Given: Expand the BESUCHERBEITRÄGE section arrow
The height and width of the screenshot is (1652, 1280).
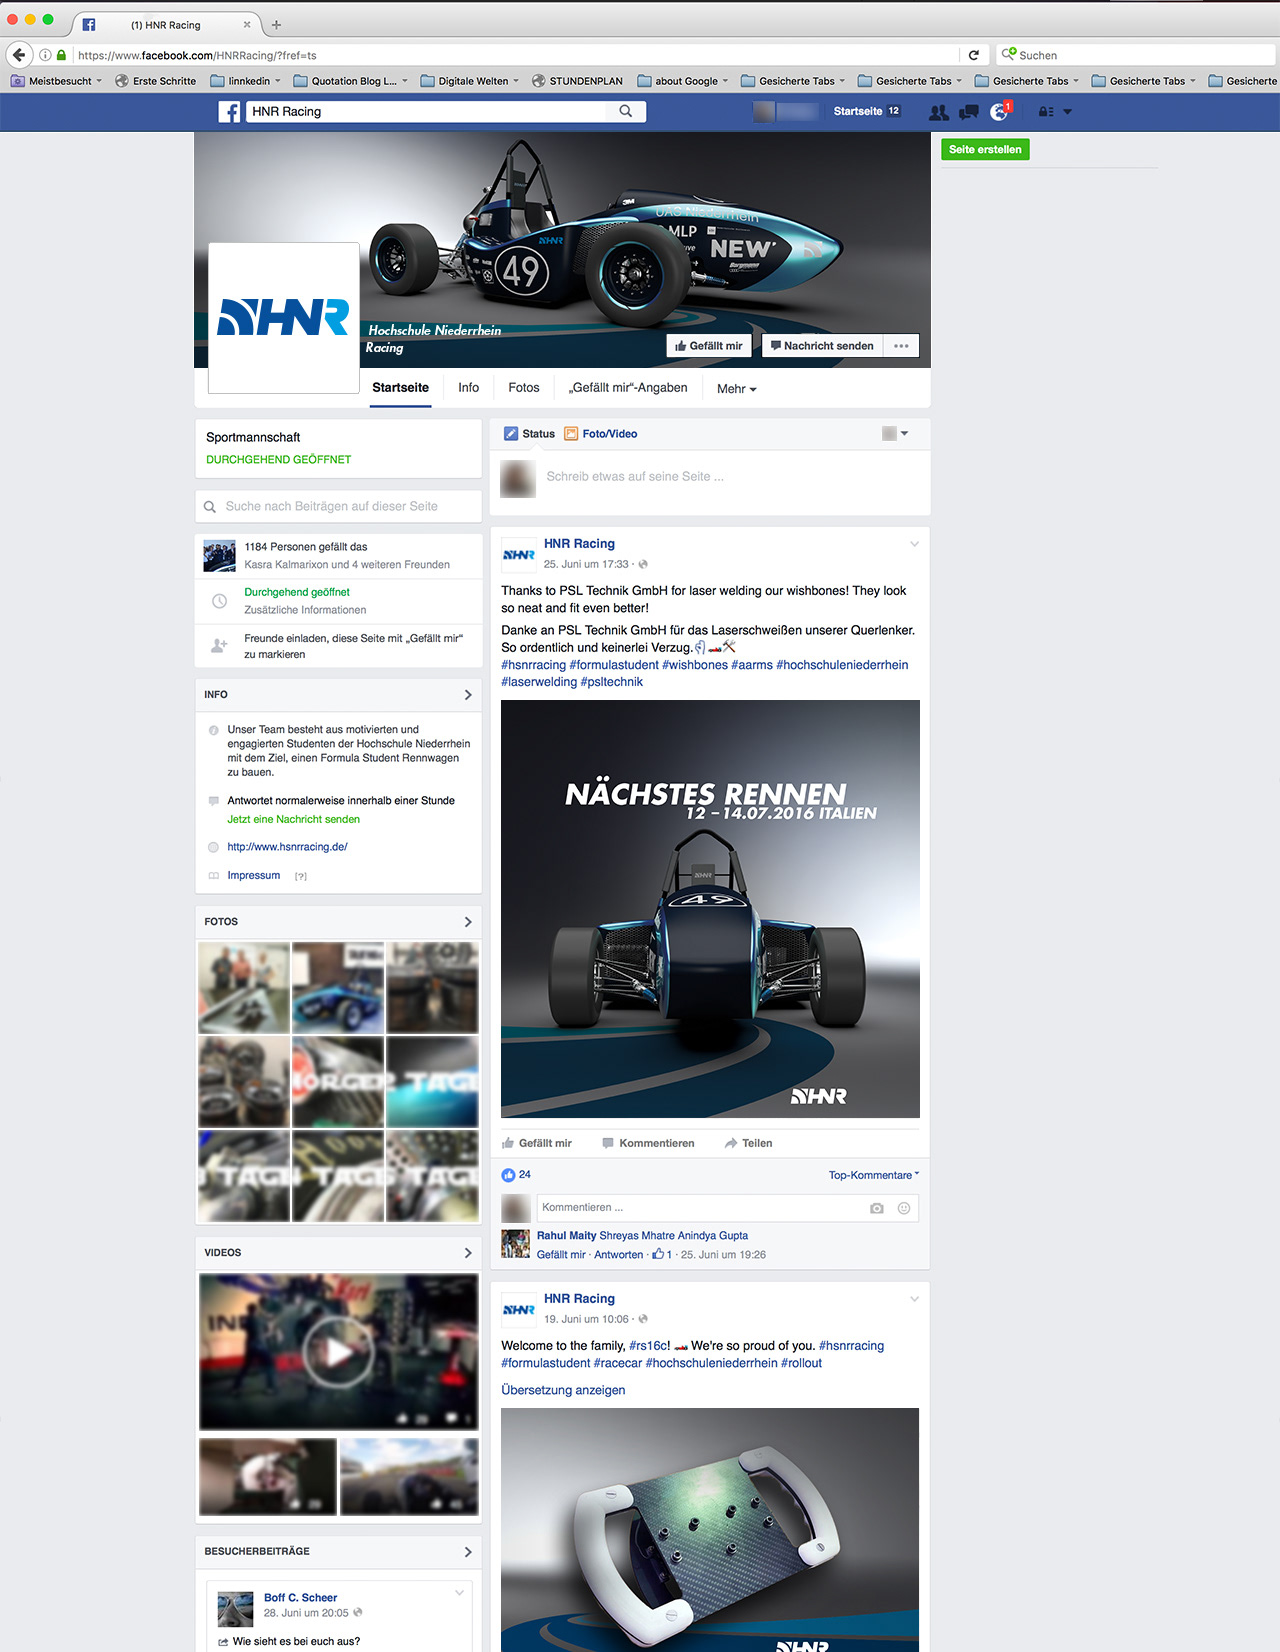Looking at the screenshot, I should coord(468,1552).
